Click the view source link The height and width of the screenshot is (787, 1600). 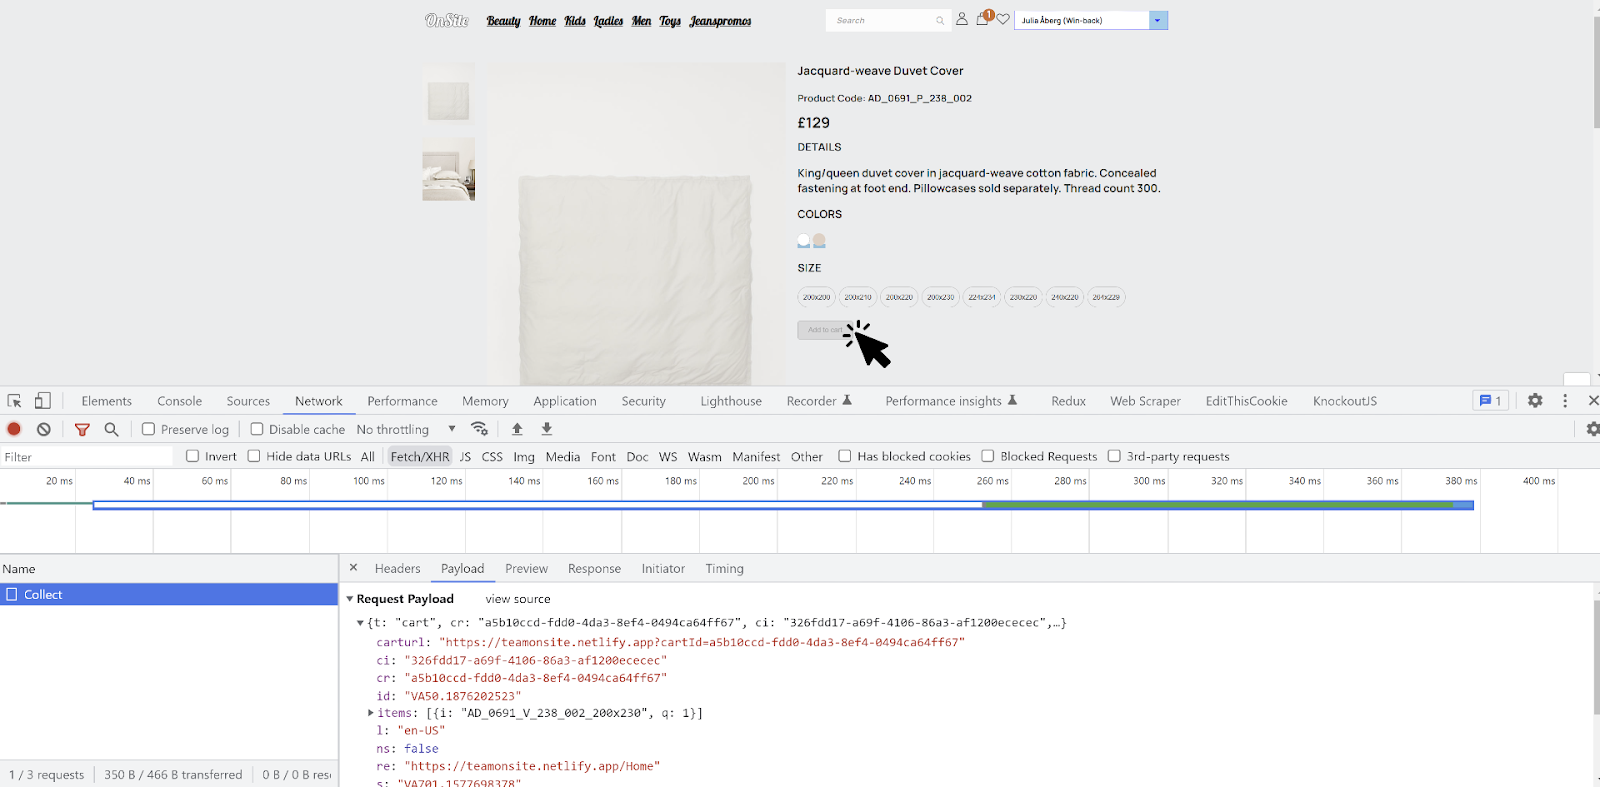517,599
